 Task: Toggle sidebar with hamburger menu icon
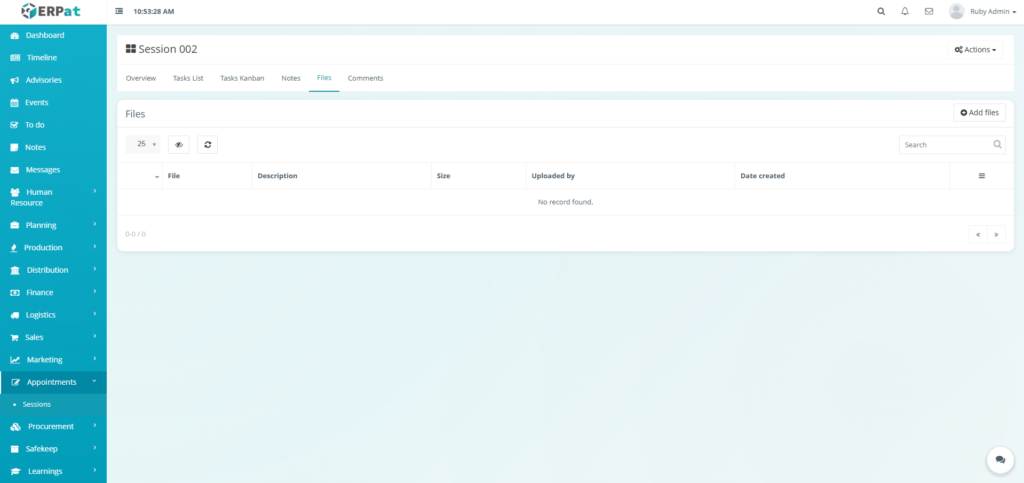pyautogui.click(x=120, y=11)
